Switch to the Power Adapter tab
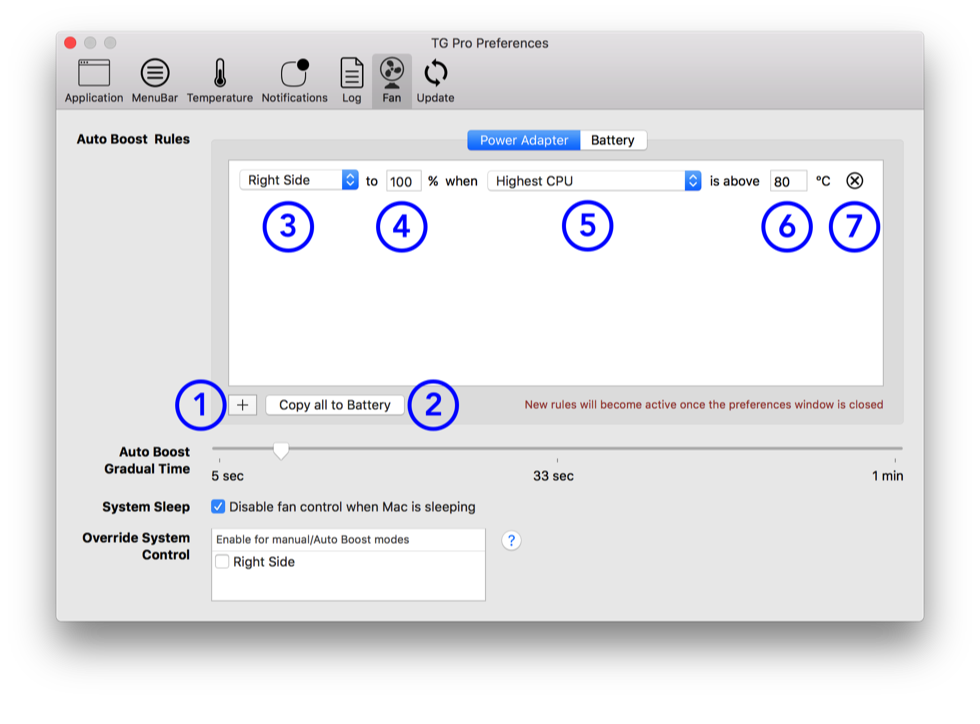Viewport: 980px width, 724px height. coord(524,140)
